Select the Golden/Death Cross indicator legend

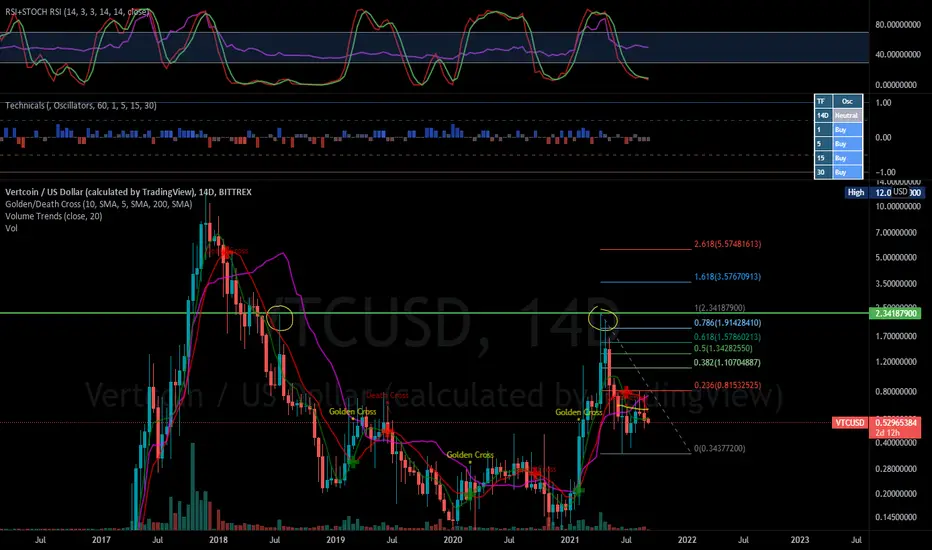click(99, 204)
